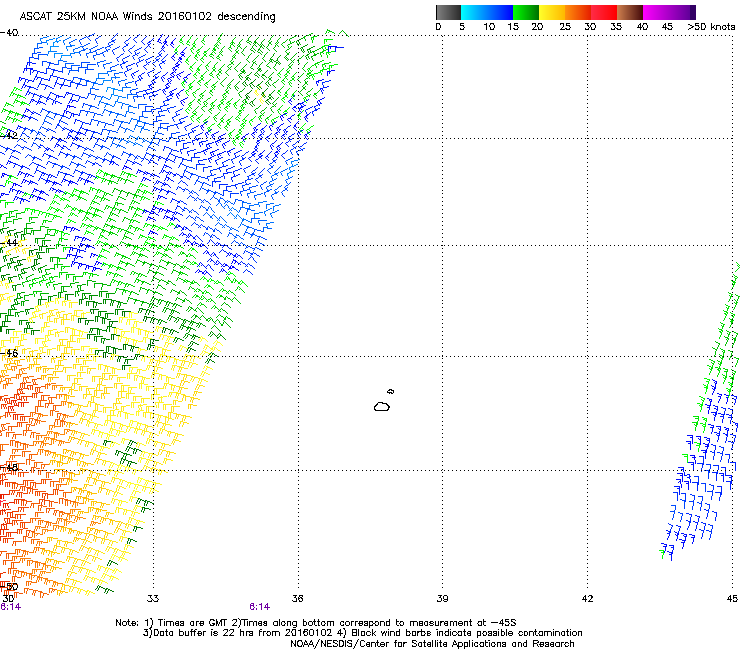Click the -46 latitude axis label
Image resolution: width=740 pixels, height=650 pixels.
pos(9,353)
